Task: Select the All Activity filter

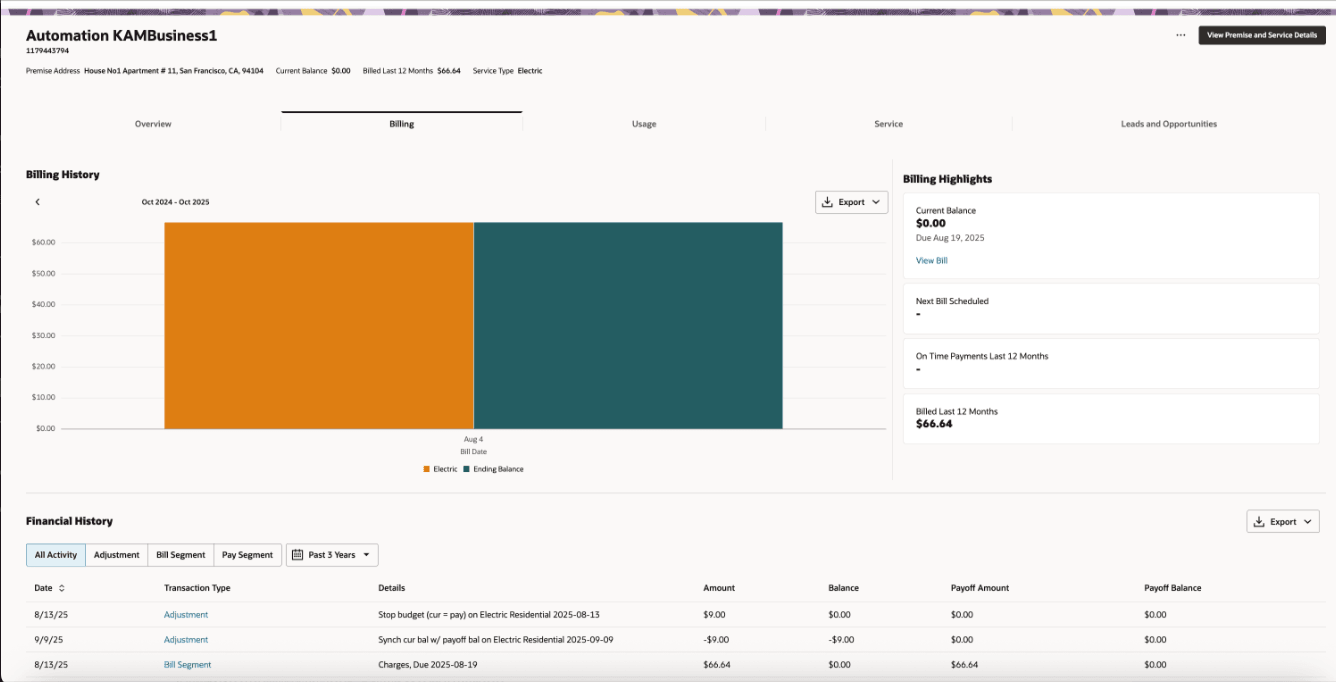Action: point(55,554)
